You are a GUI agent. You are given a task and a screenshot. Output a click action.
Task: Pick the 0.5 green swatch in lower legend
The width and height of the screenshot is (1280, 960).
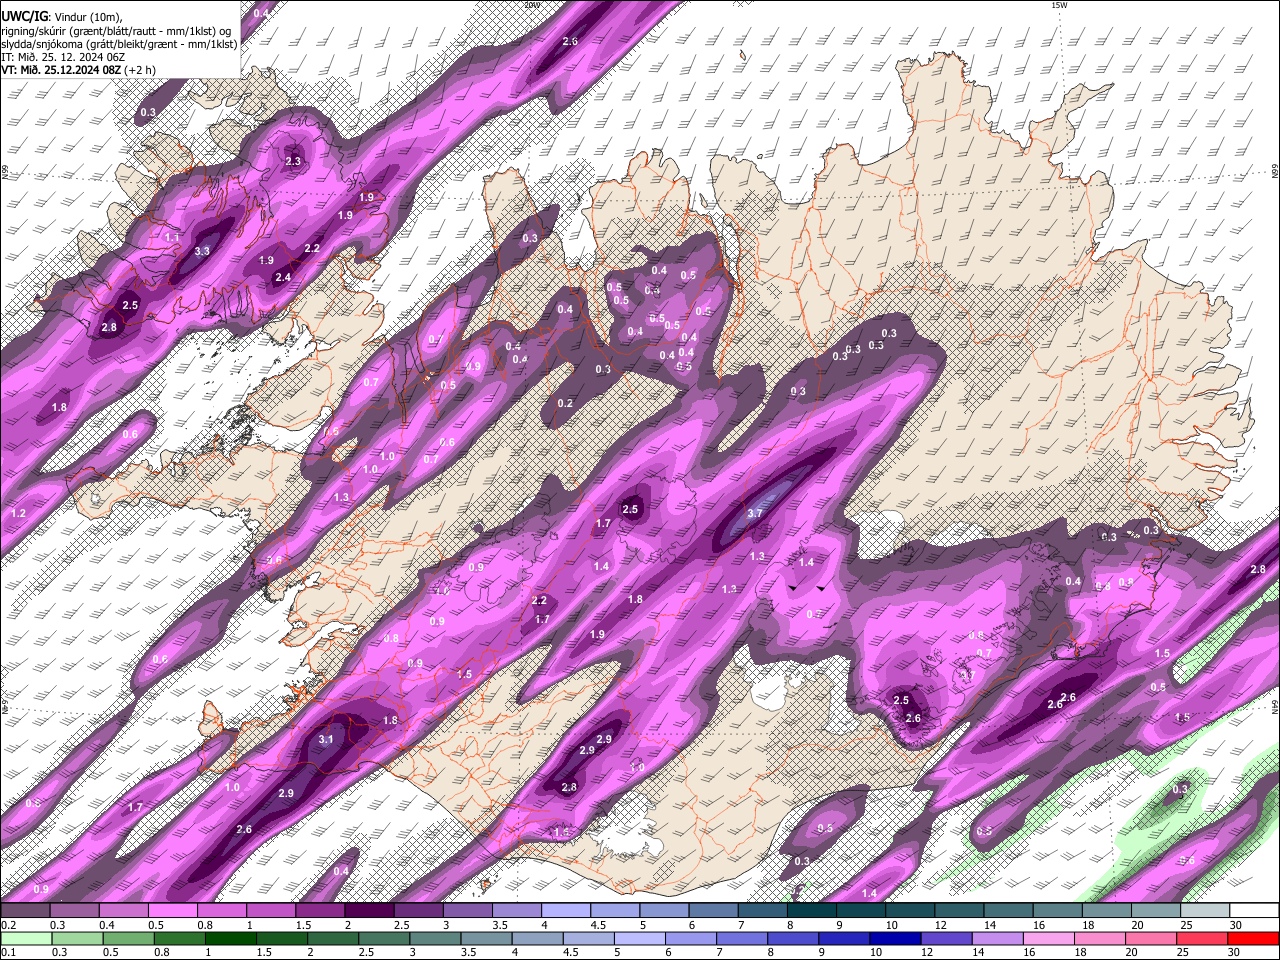(x=128, y=938)
